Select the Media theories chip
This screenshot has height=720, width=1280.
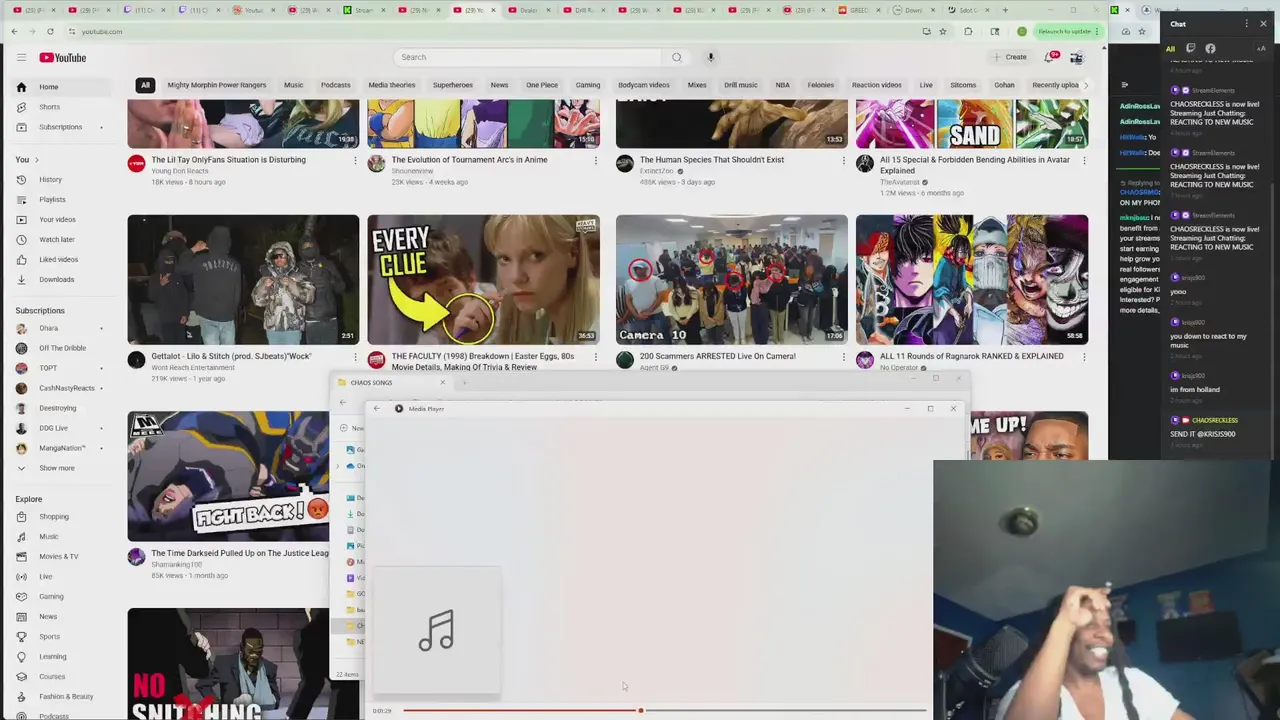coord(392,85)
